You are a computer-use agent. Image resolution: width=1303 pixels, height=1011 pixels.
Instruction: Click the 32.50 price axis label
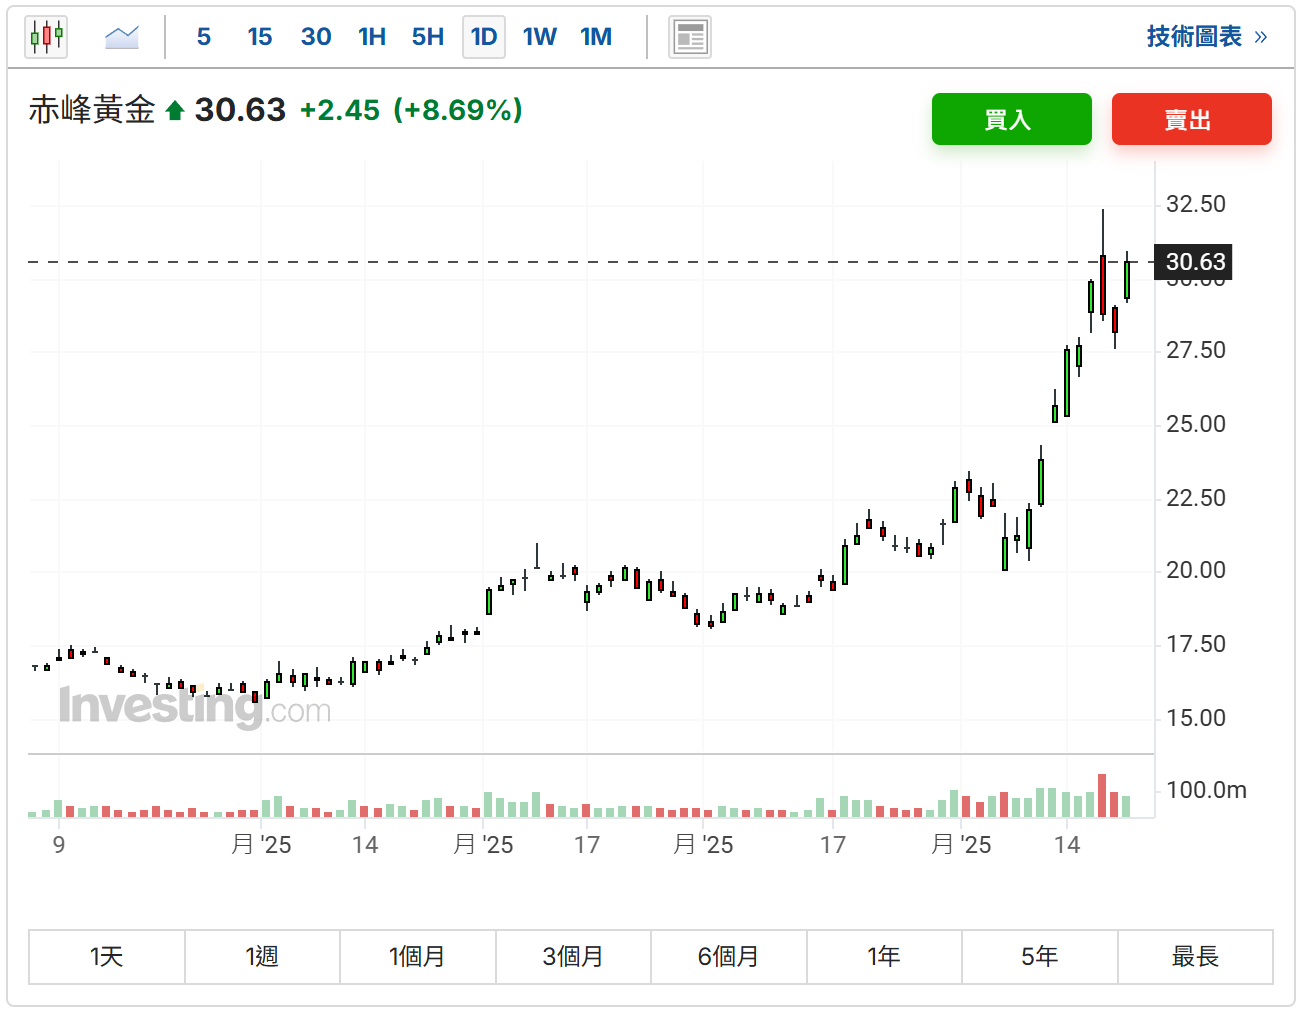click(x=1196, y=204)
